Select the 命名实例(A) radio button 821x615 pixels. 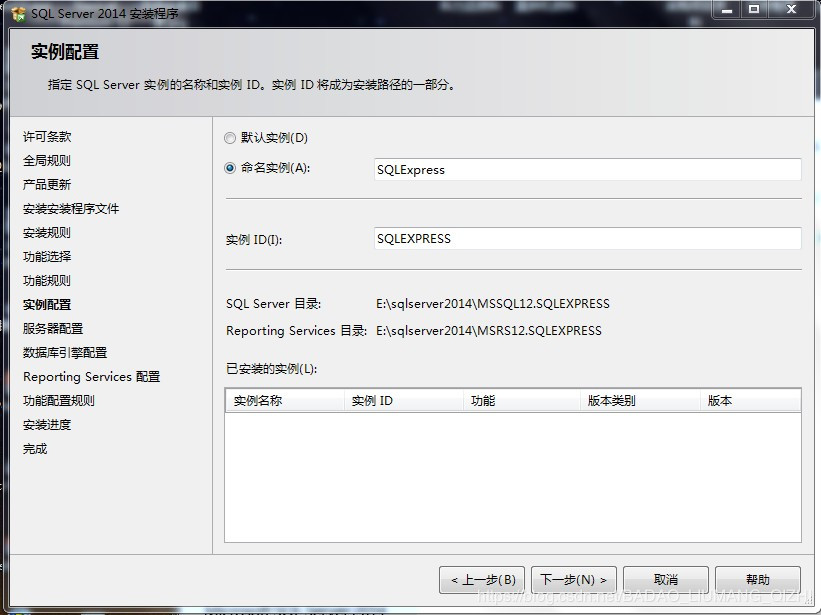coord(231,168)
